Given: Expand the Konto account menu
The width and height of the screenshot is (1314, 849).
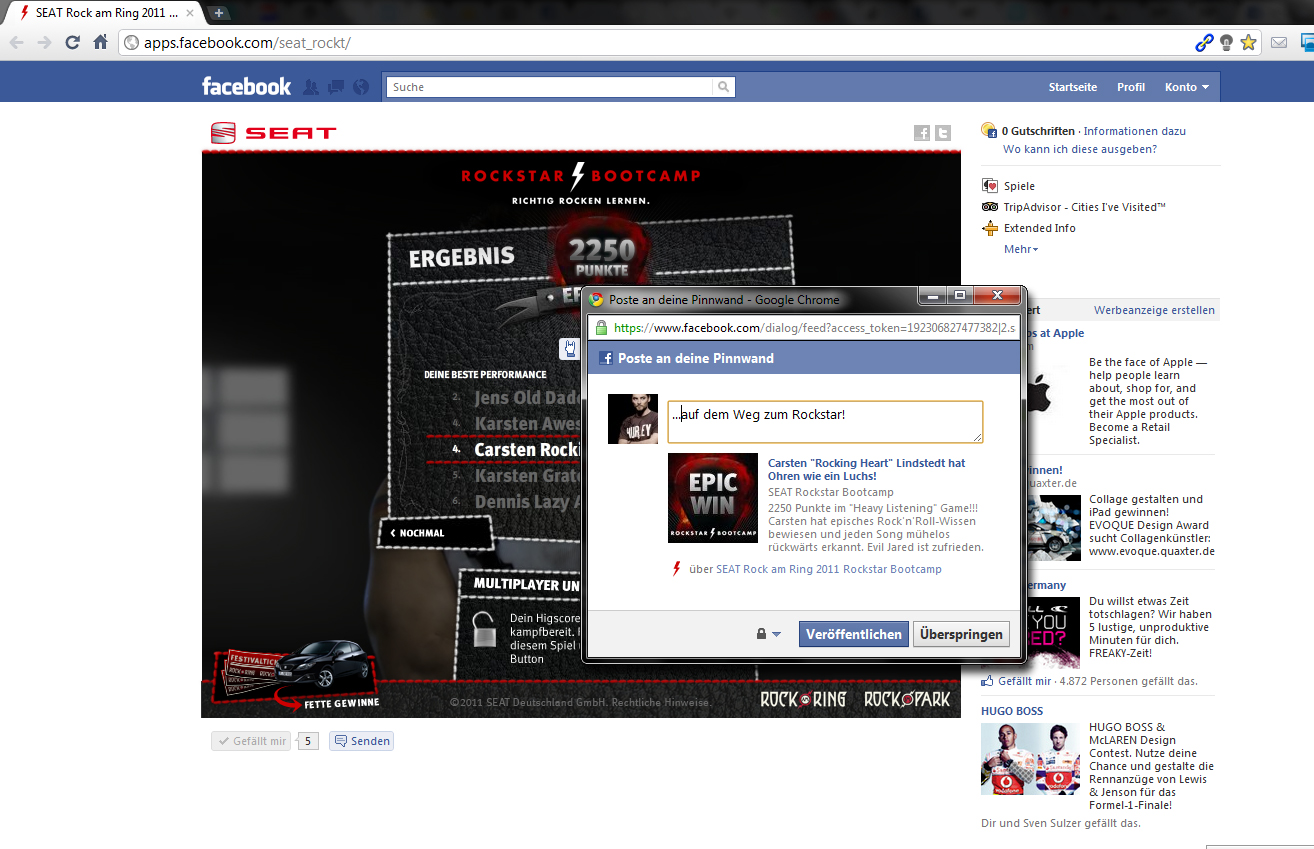Looking at the screenshot, I should pyautogui.click(x=1186, y=87).
